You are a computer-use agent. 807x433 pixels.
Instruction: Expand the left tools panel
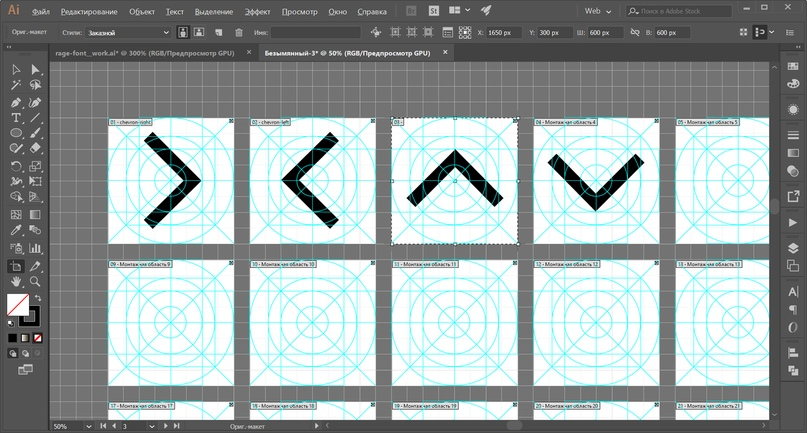9,47
